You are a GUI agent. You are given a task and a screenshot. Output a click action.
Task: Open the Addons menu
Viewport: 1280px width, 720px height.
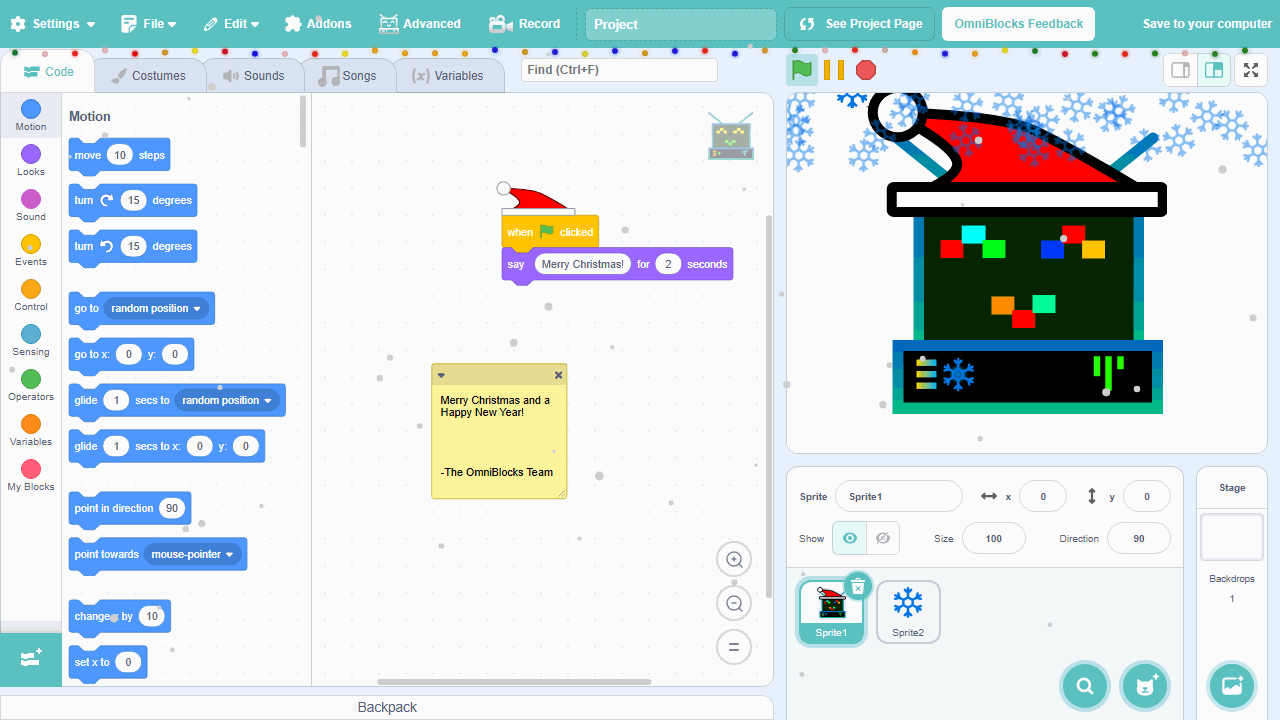coord(318,24)
